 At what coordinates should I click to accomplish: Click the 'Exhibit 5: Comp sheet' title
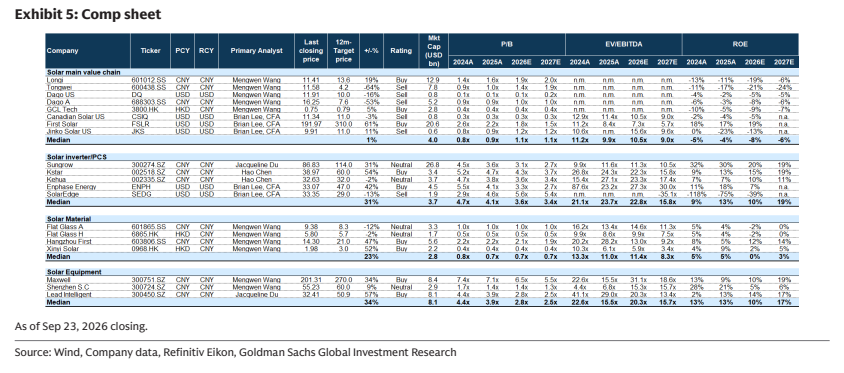pos(88,14)
